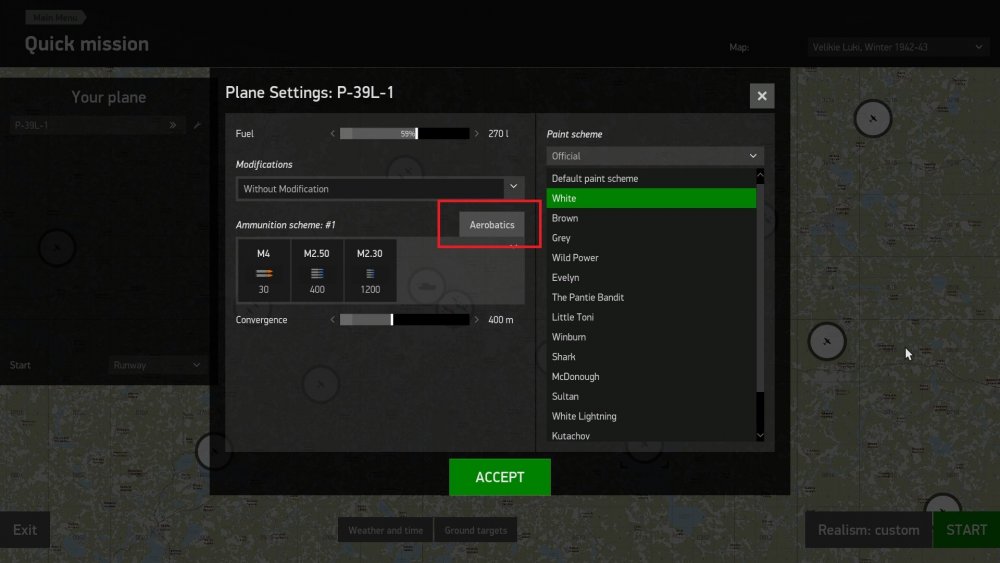Click the M4 cannon ammunition icon
Image resolution: width=1000 pixels, height=563 pixels.
click(x=263, y=274)
